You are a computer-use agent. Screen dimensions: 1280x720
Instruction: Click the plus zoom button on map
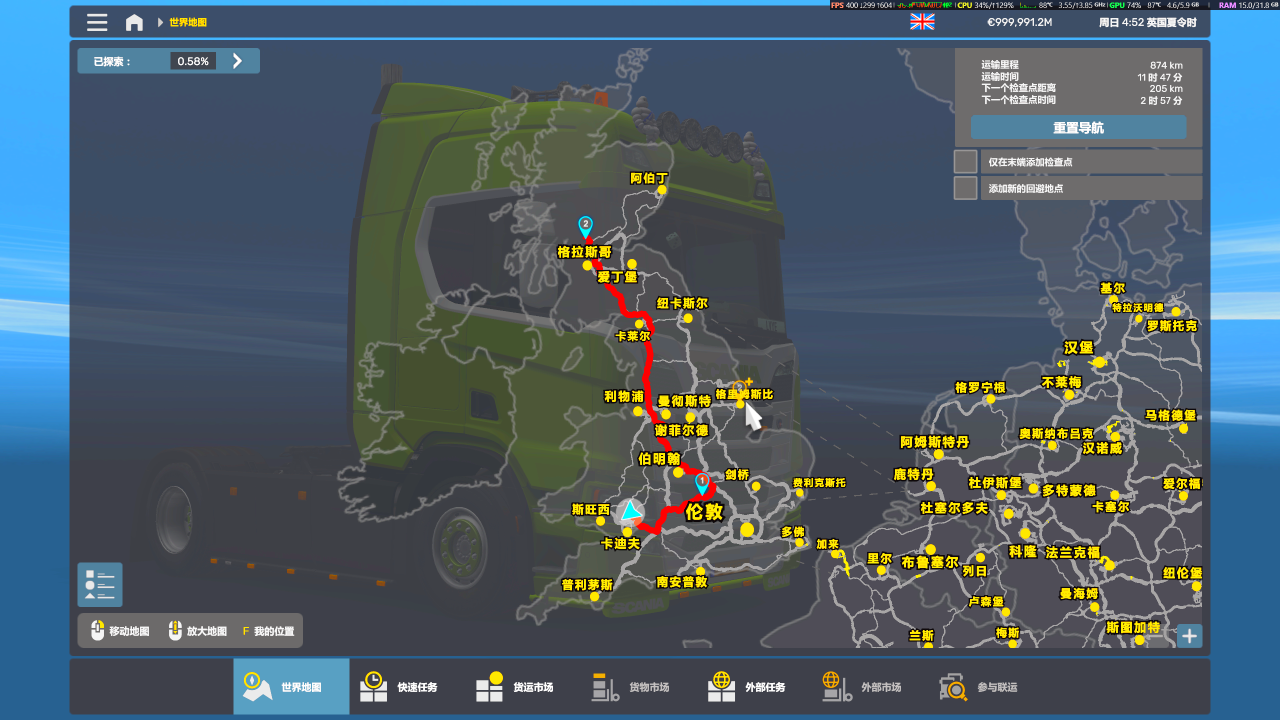[1189, 636]
